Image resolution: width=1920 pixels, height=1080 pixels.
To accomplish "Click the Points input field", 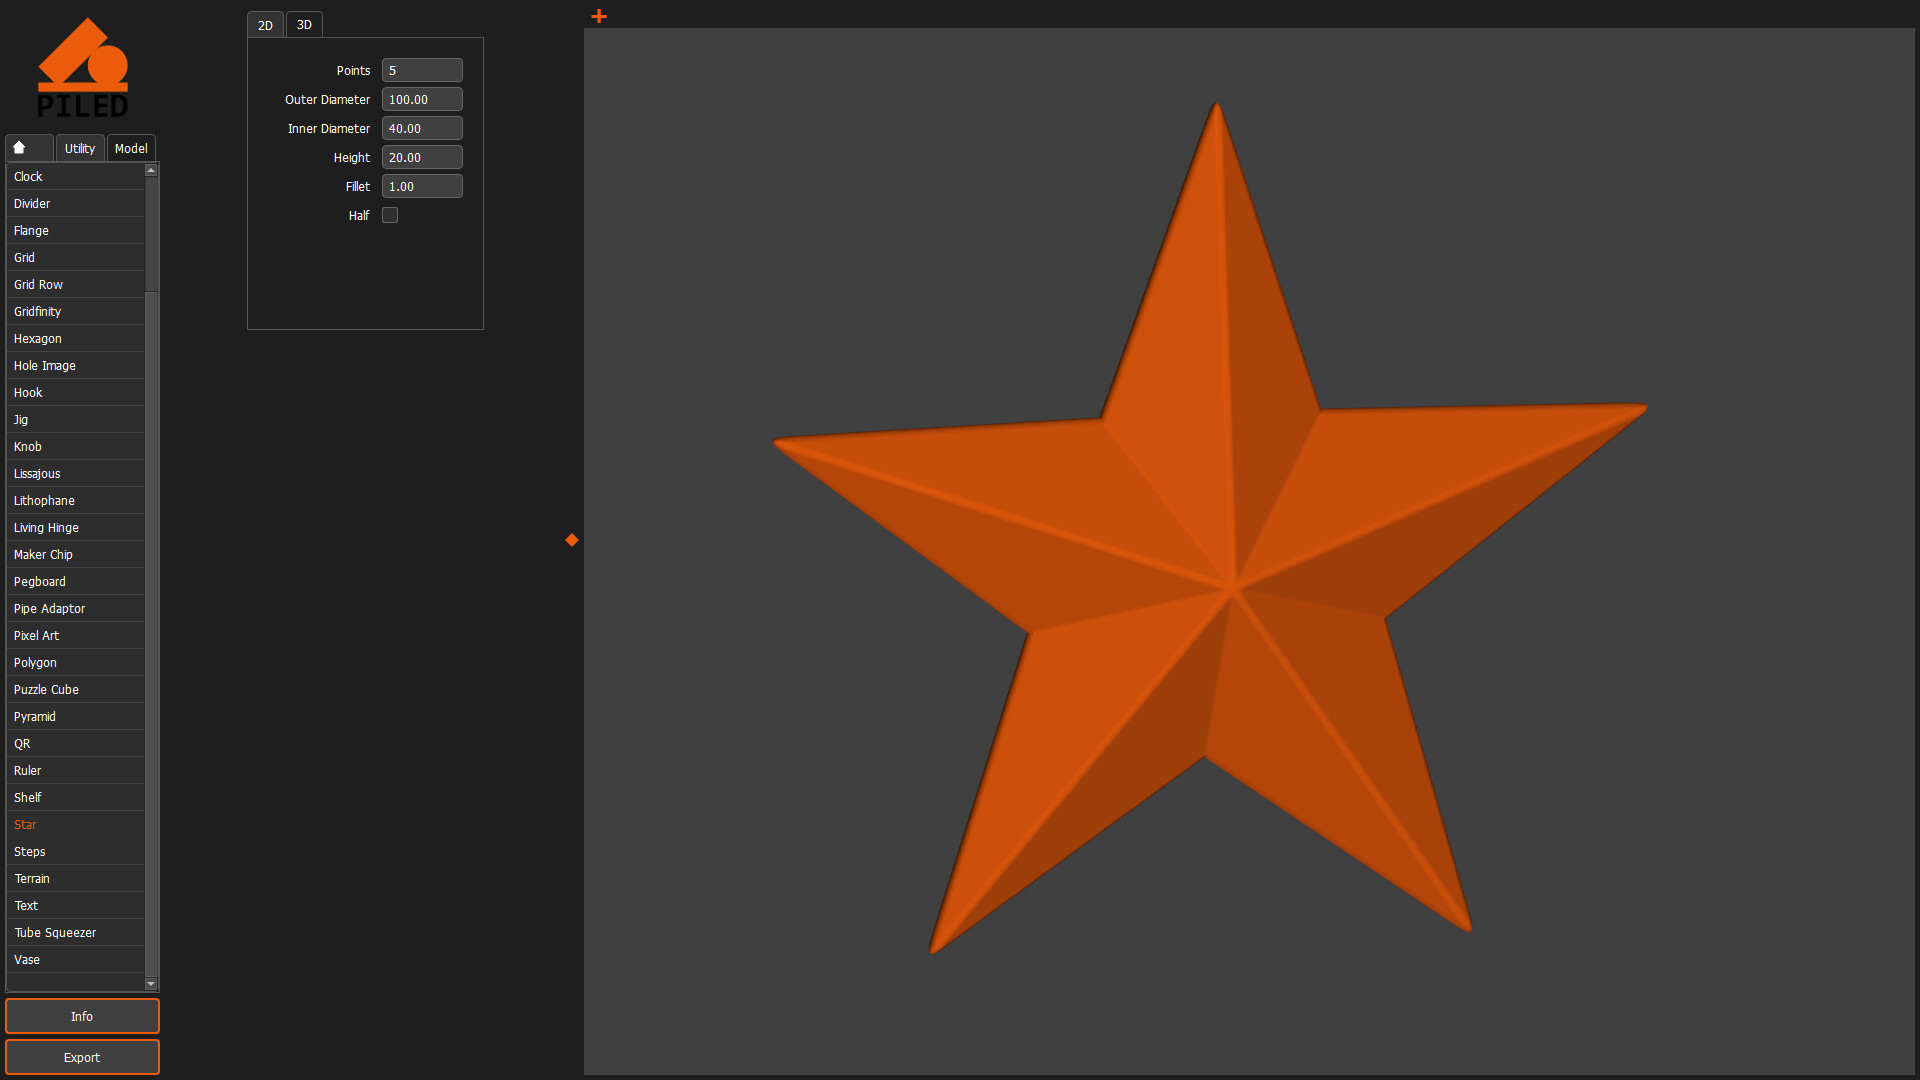I will click(422, 70).
